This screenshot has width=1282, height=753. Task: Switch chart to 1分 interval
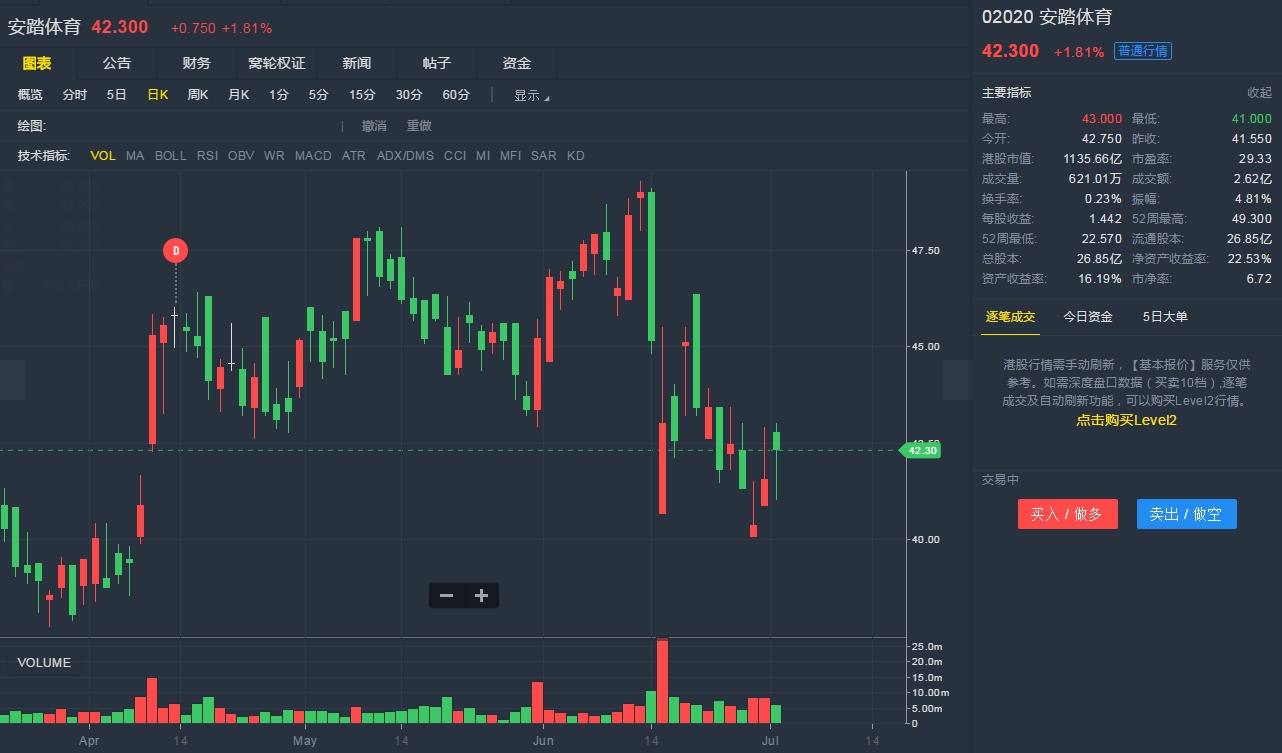279,95
